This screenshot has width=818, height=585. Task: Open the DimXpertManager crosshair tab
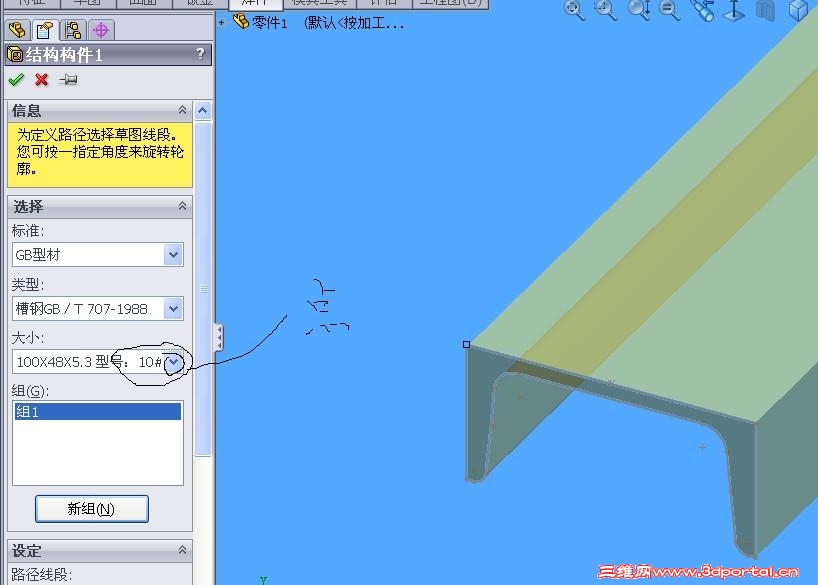tap(101, 30)
